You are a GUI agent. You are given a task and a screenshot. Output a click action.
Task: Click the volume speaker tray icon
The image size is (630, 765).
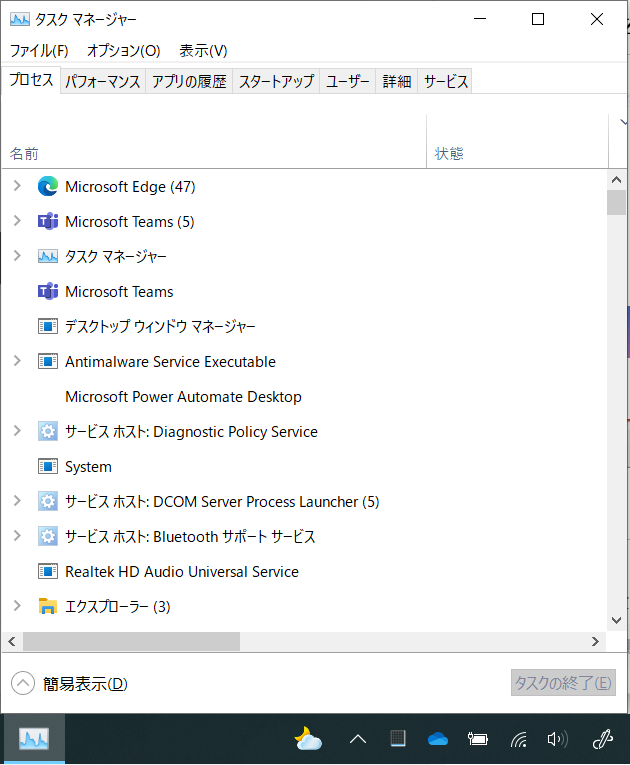pos(557,739)
